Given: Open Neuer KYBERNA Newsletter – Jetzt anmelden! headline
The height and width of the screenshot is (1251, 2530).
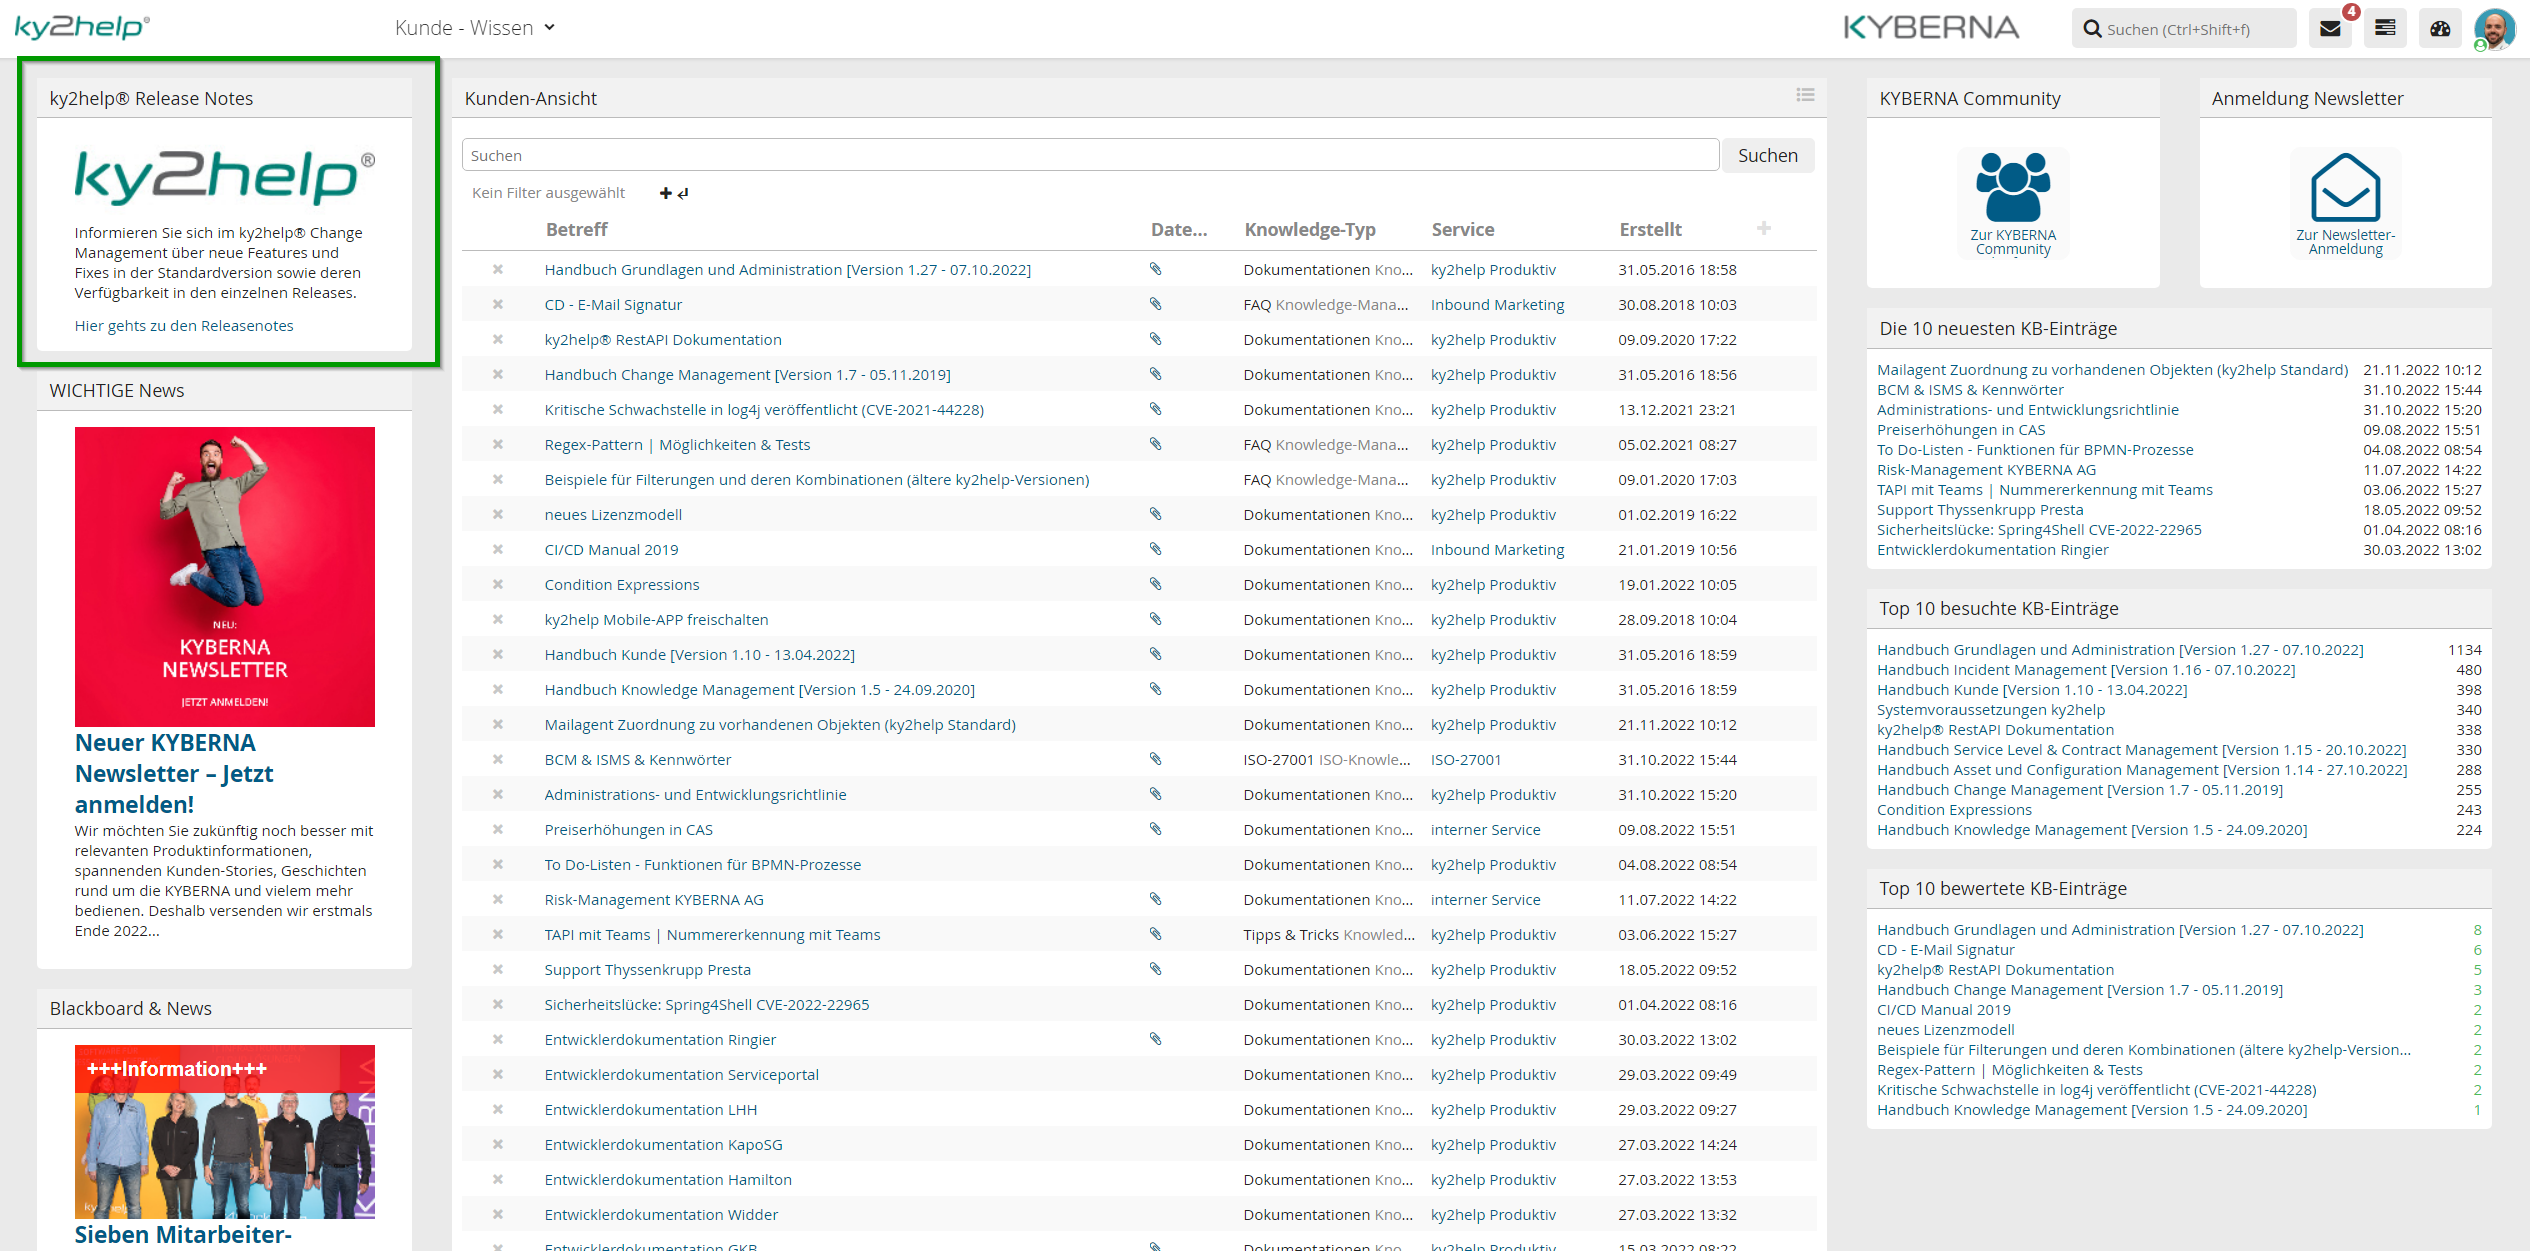Looking at the screenshot, I should [x=175, y=773].
